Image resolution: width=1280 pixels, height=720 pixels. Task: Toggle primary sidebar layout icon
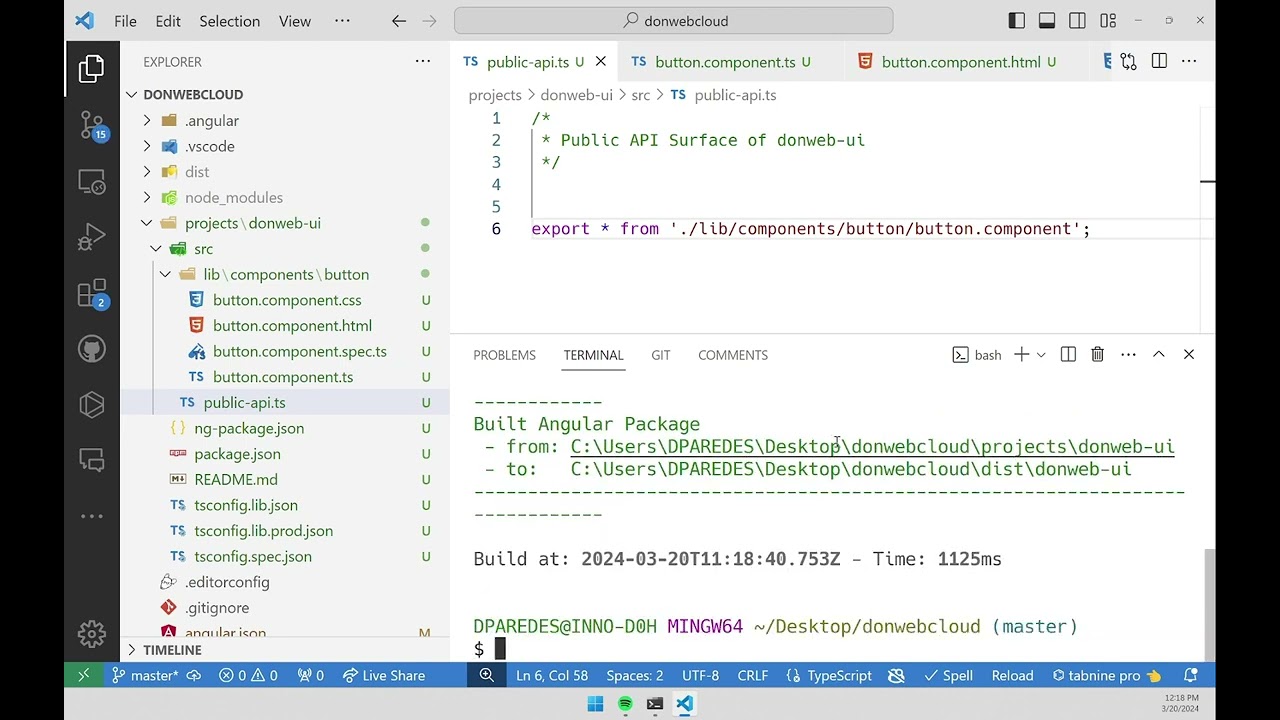(1017, 21)
